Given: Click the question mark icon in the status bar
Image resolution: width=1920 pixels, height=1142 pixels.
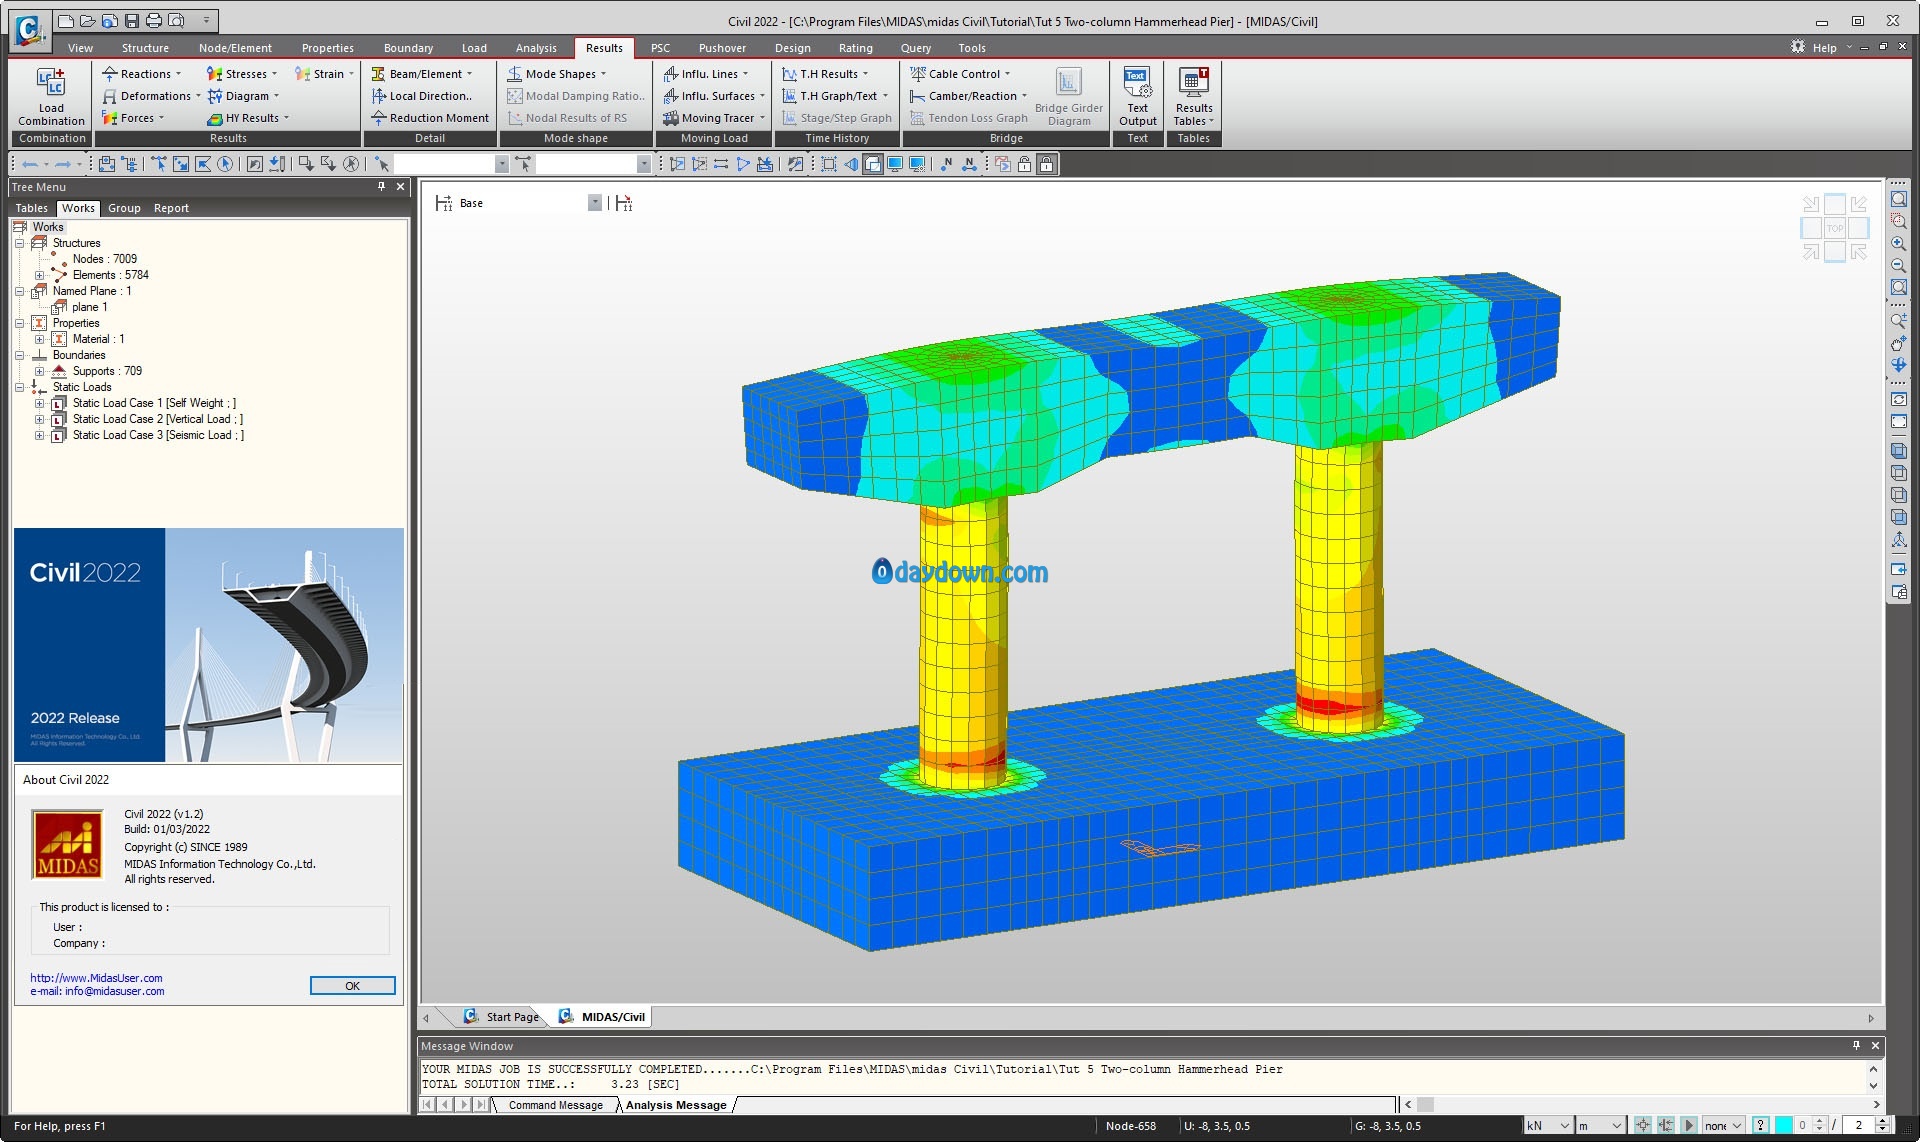Looking at the screenshot, I should coord(1760,1125).
